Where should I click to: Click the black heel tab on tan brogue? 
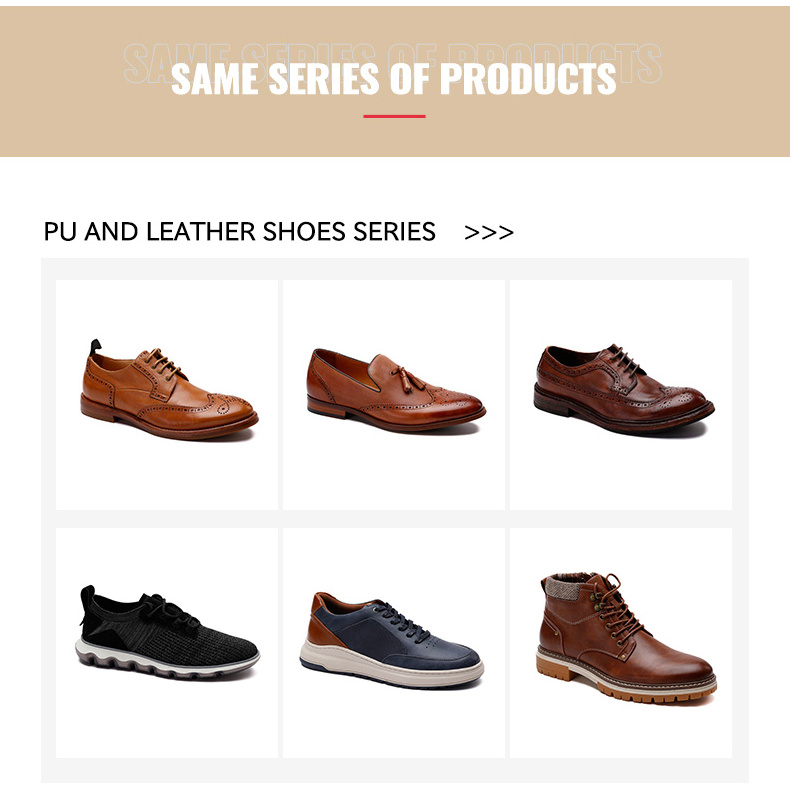click(x=95, y=348)
